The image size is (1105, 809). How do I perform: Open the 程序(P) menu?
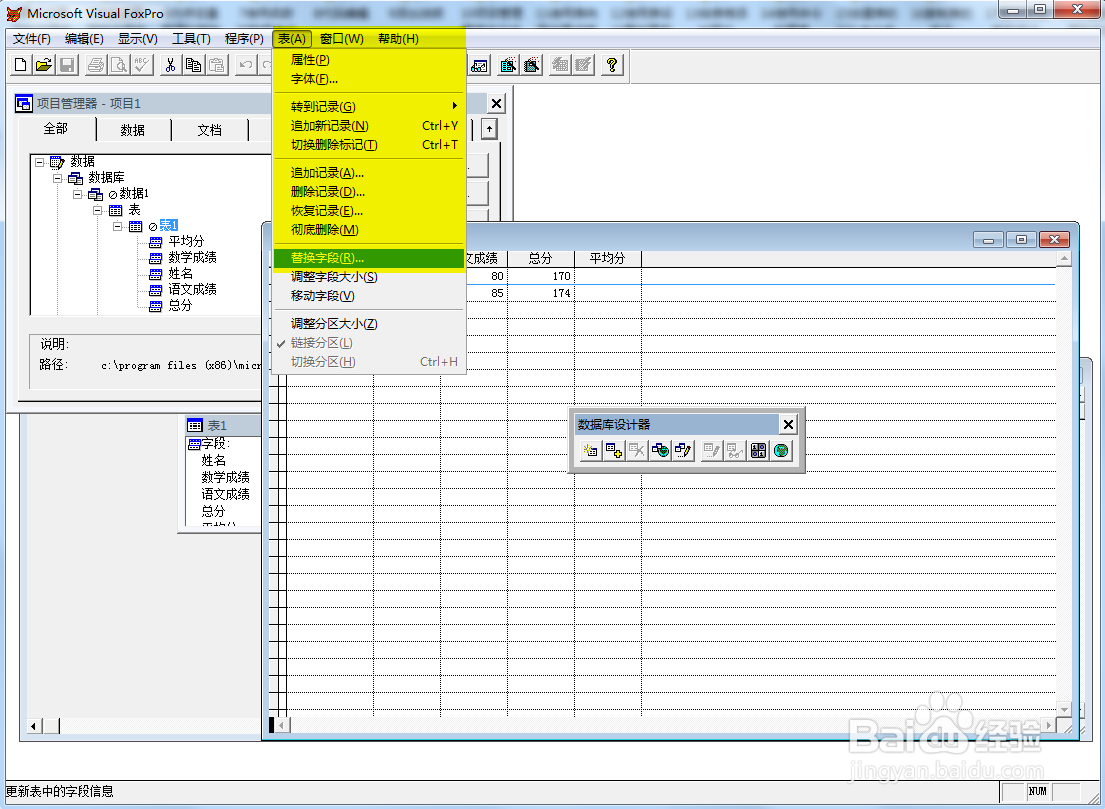244,39
